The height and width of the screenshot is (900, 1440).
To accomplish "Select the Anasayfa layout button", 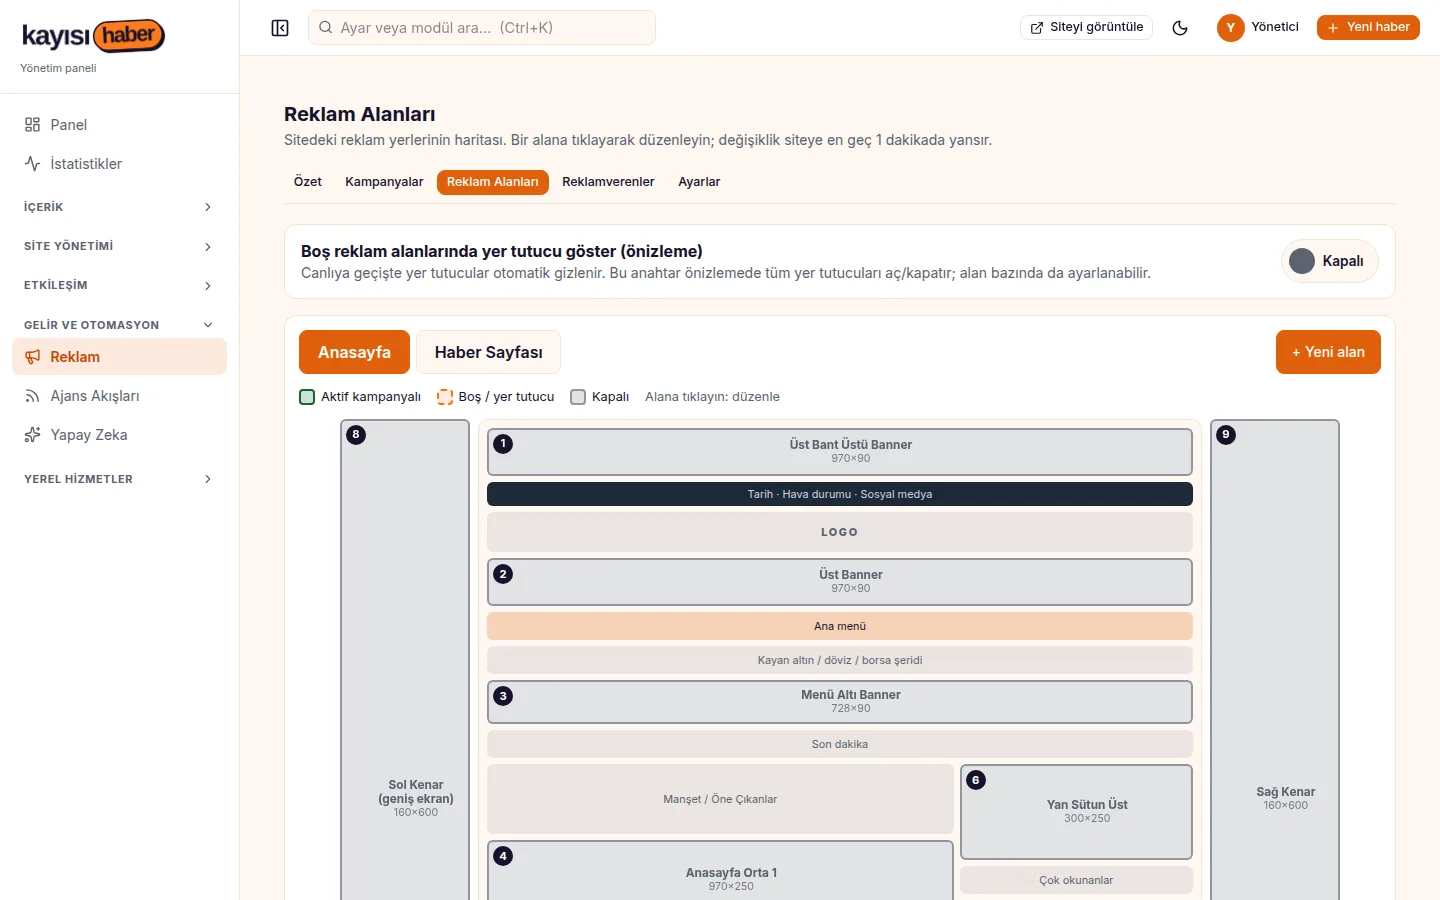I will (x=354, y=352).
